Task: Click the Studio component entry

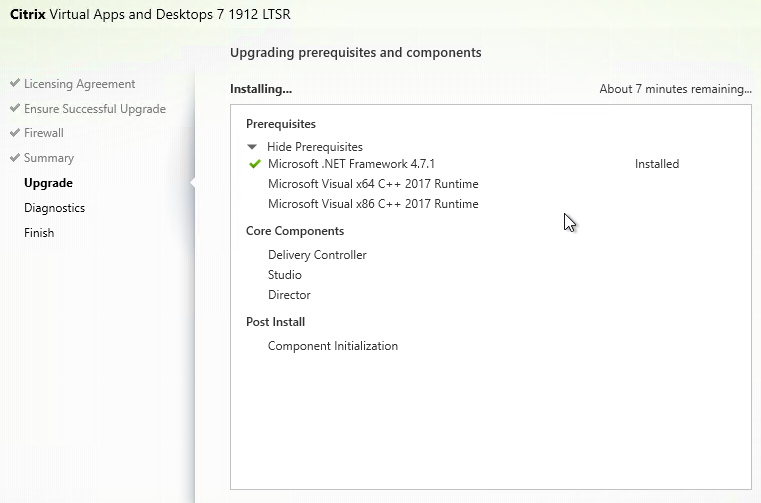Action: 284,275
